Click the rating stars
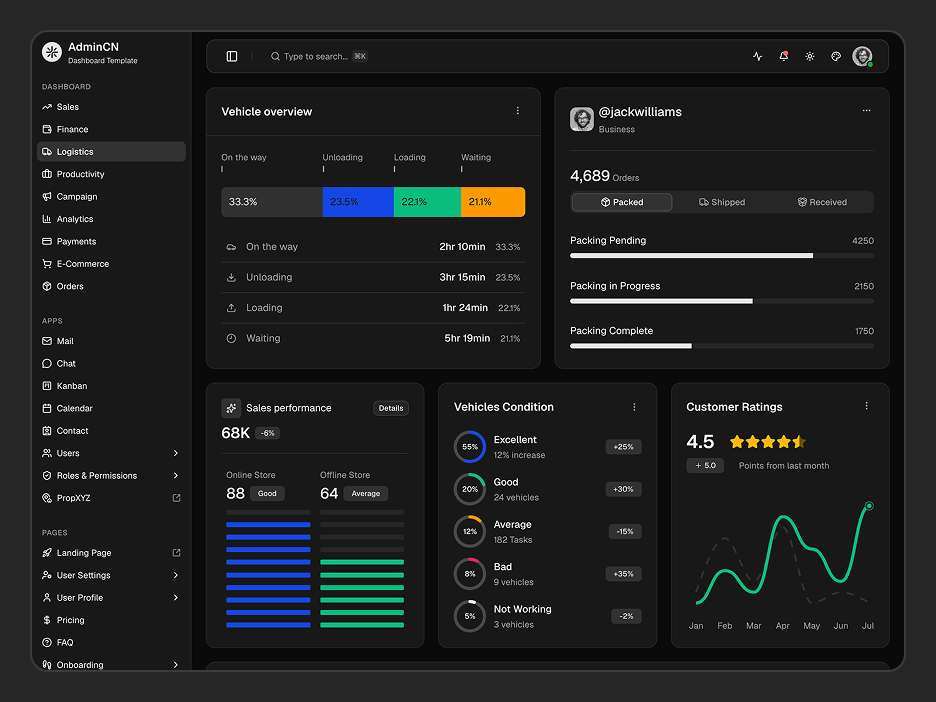 point(768,442)
